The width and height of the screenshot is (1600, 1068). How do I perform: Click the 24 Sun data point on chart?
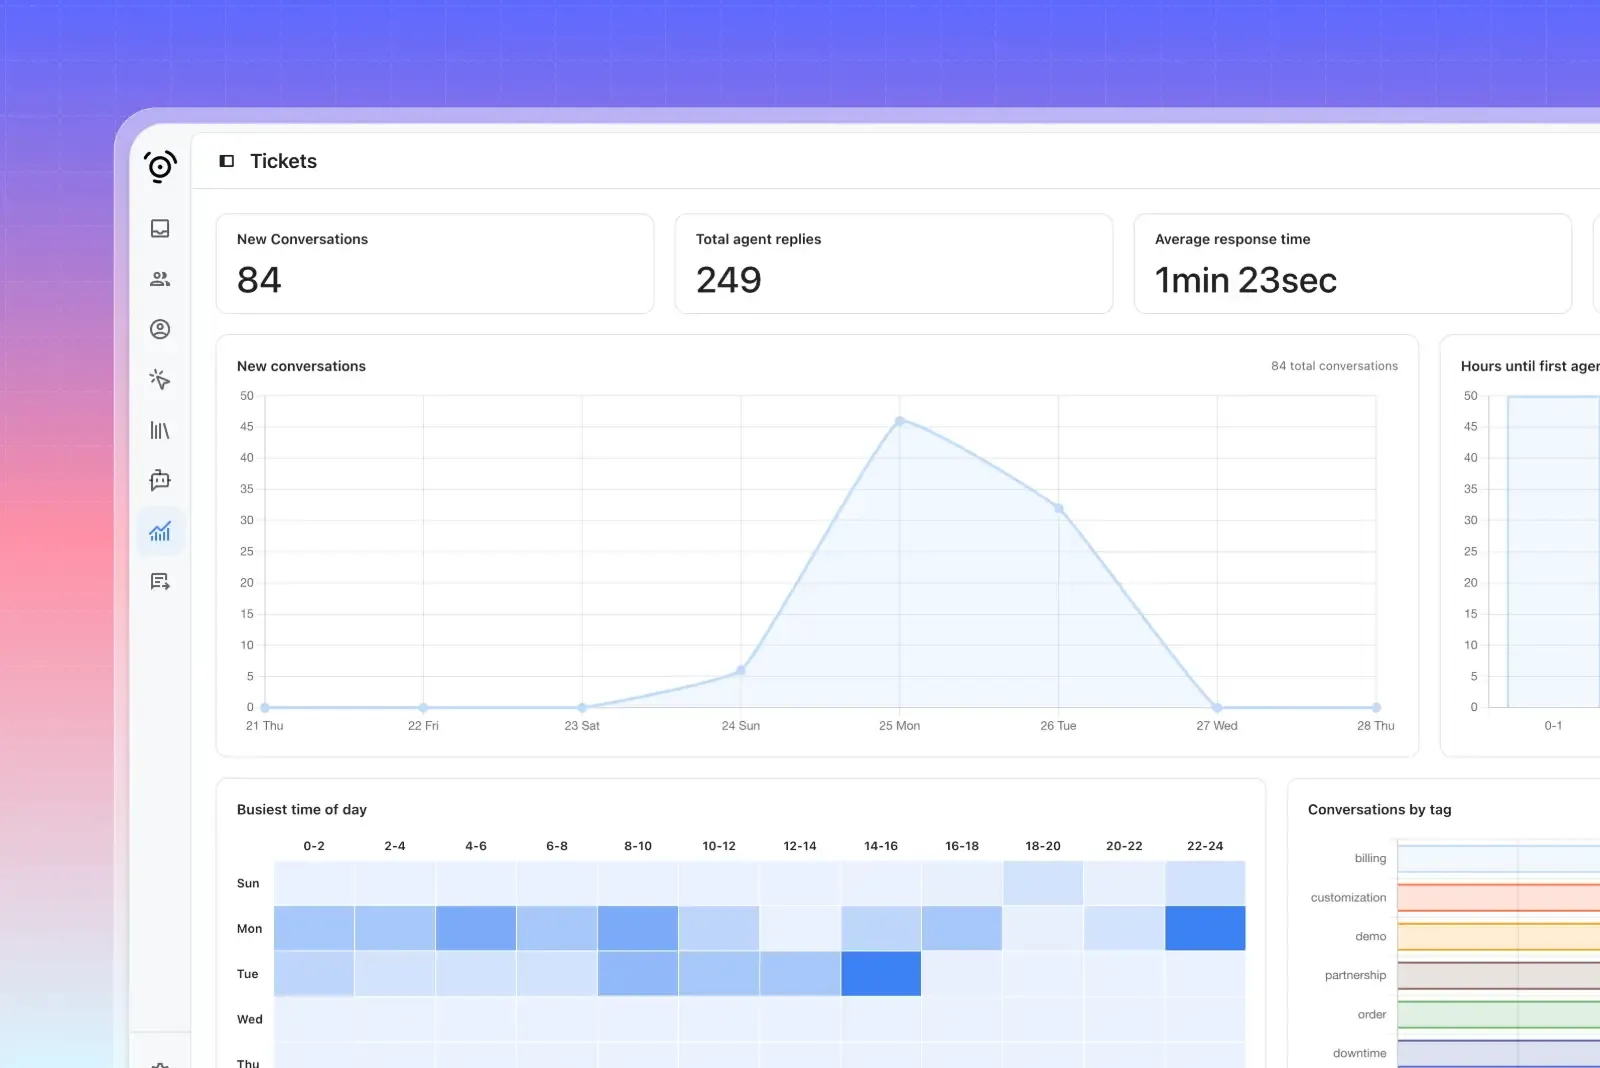click(x=741, y=670)
